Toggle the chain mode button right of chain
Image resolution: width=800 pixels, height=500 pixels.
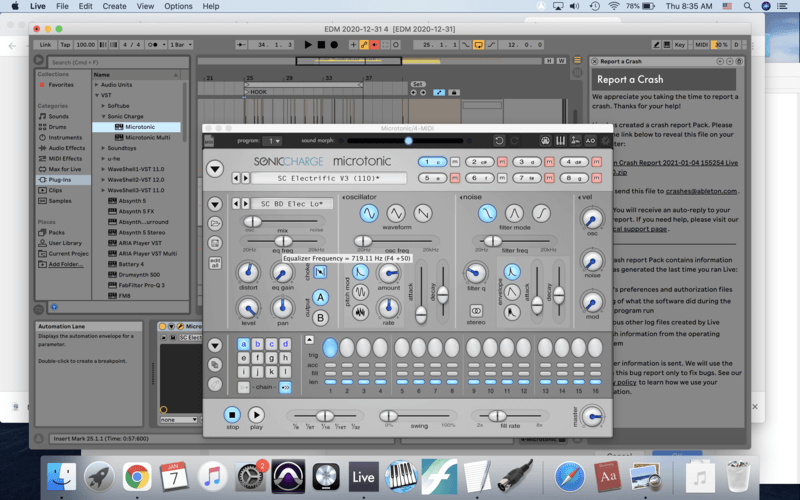285,387
